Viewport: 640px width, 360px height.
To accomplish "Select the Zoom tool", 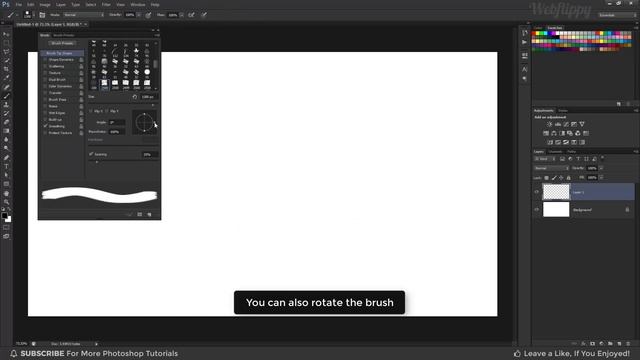I will coord(6,202).
